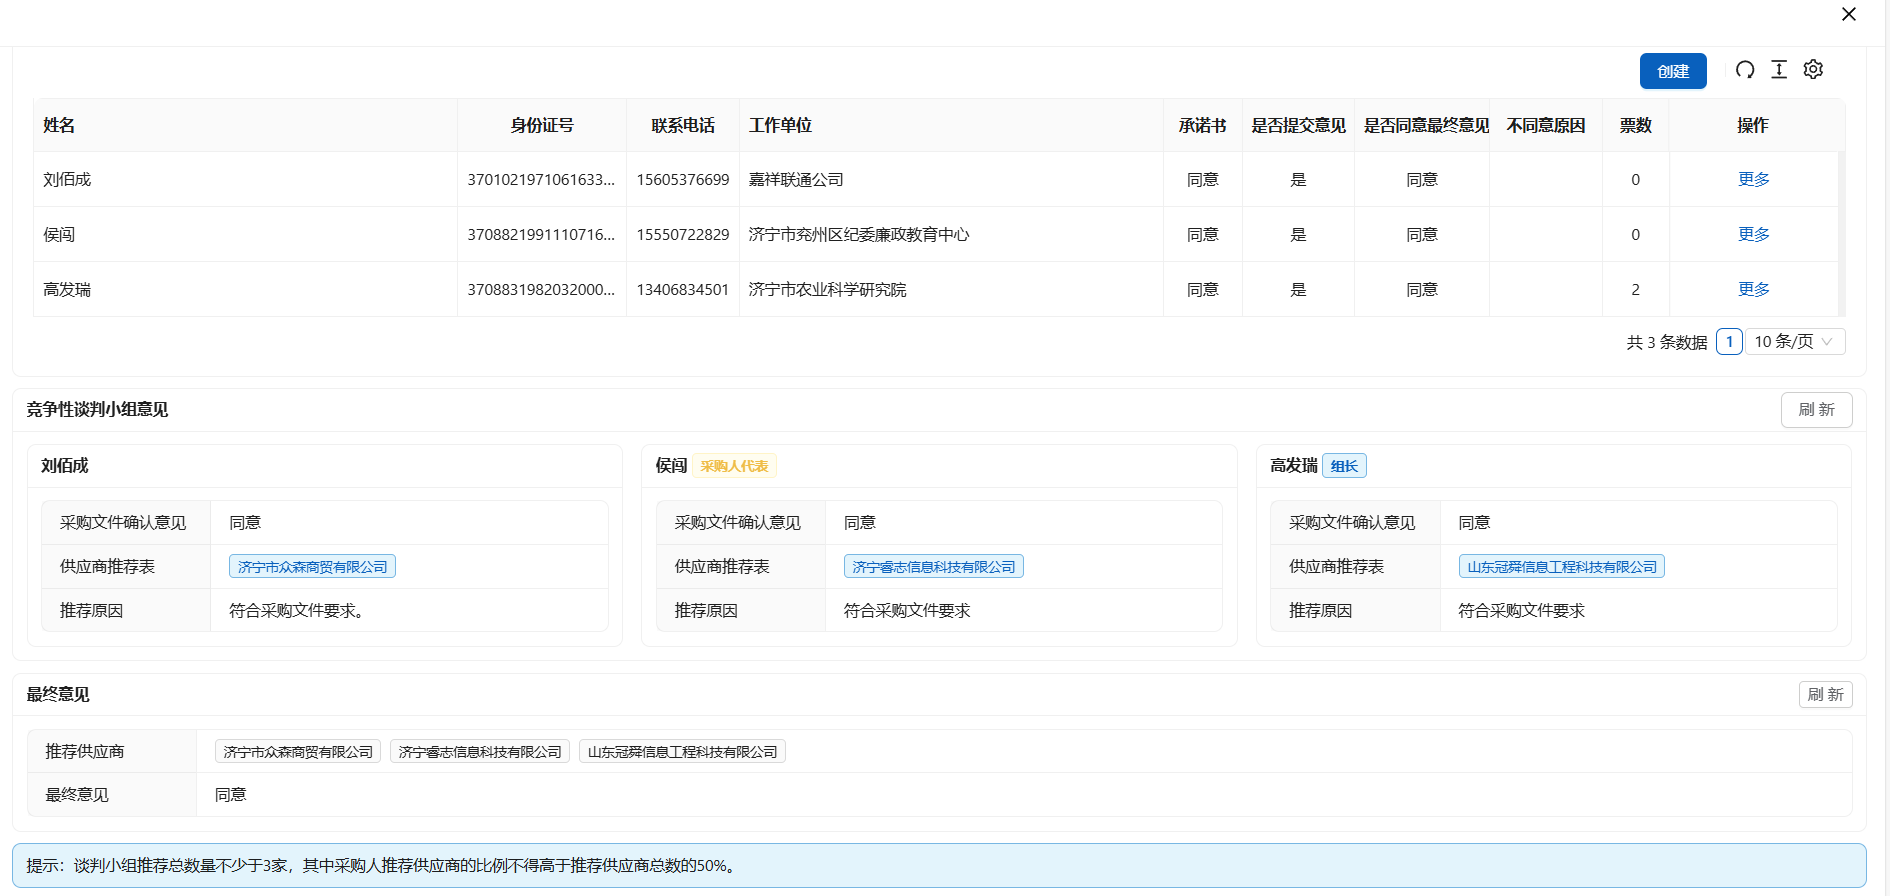Click the ID number 3708821991110716...
Viewport: 1890px width, 896px height.
click(541, 235)
